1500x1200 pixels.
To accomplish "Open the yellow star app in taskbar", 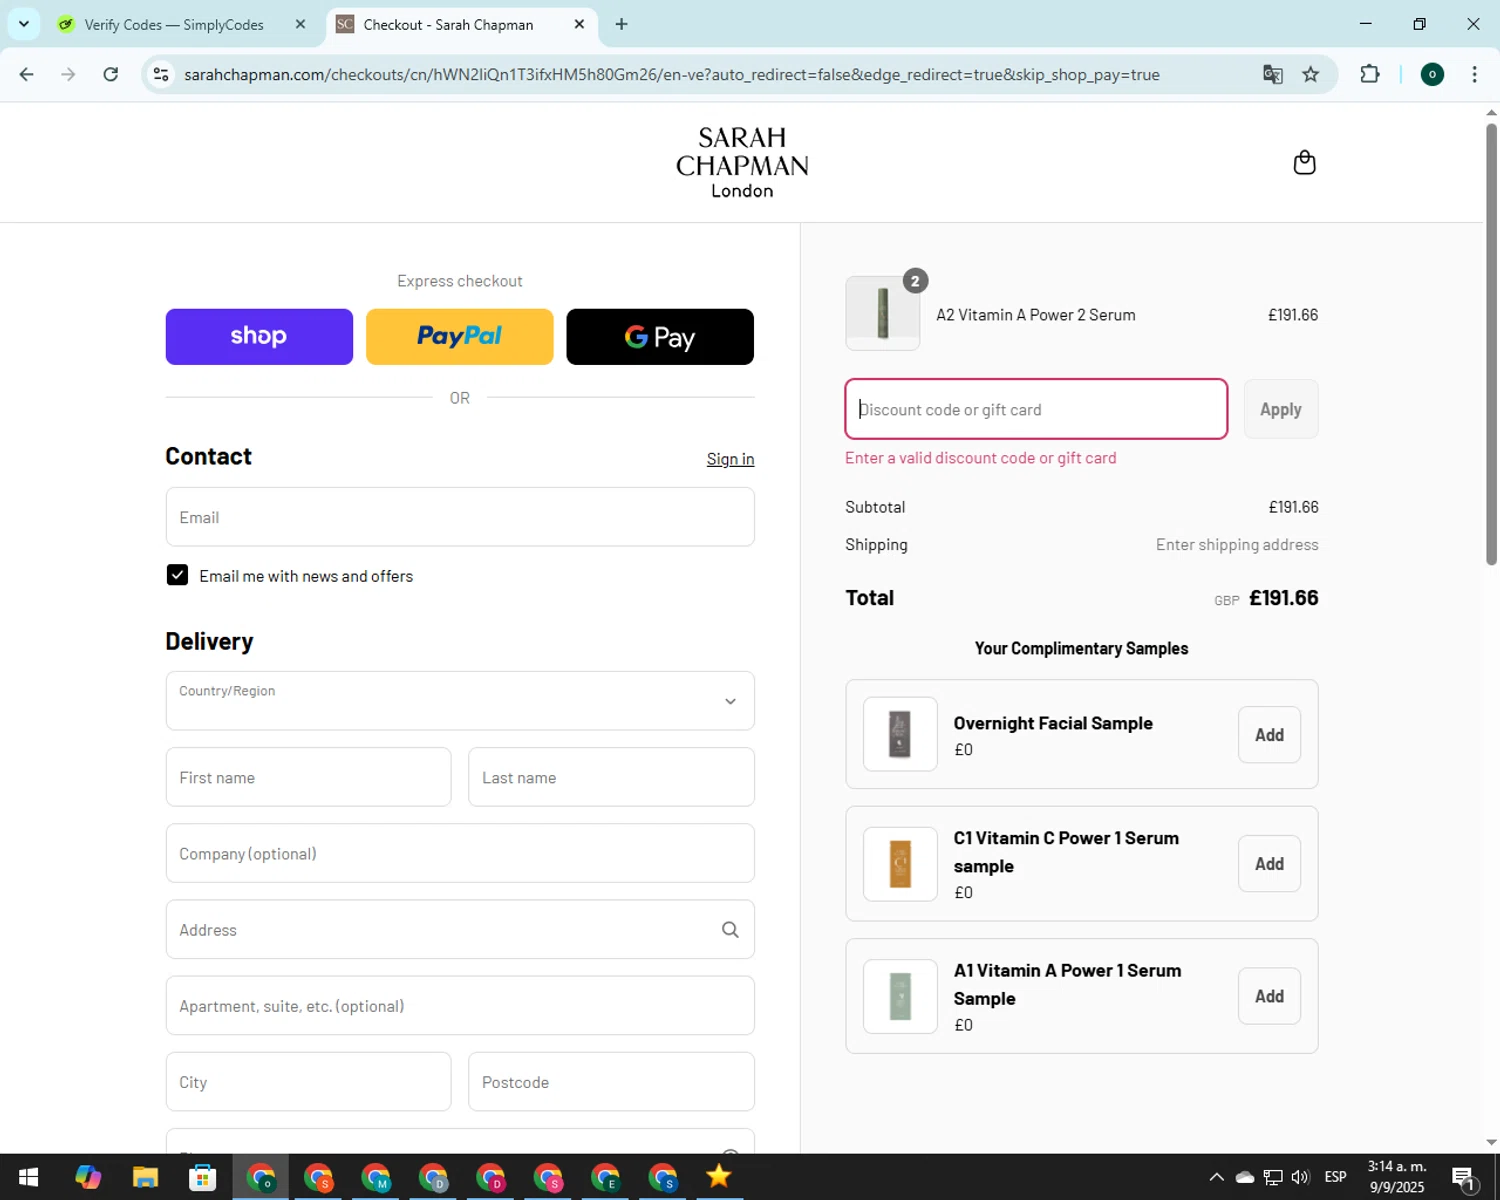I will (718, 1177).
